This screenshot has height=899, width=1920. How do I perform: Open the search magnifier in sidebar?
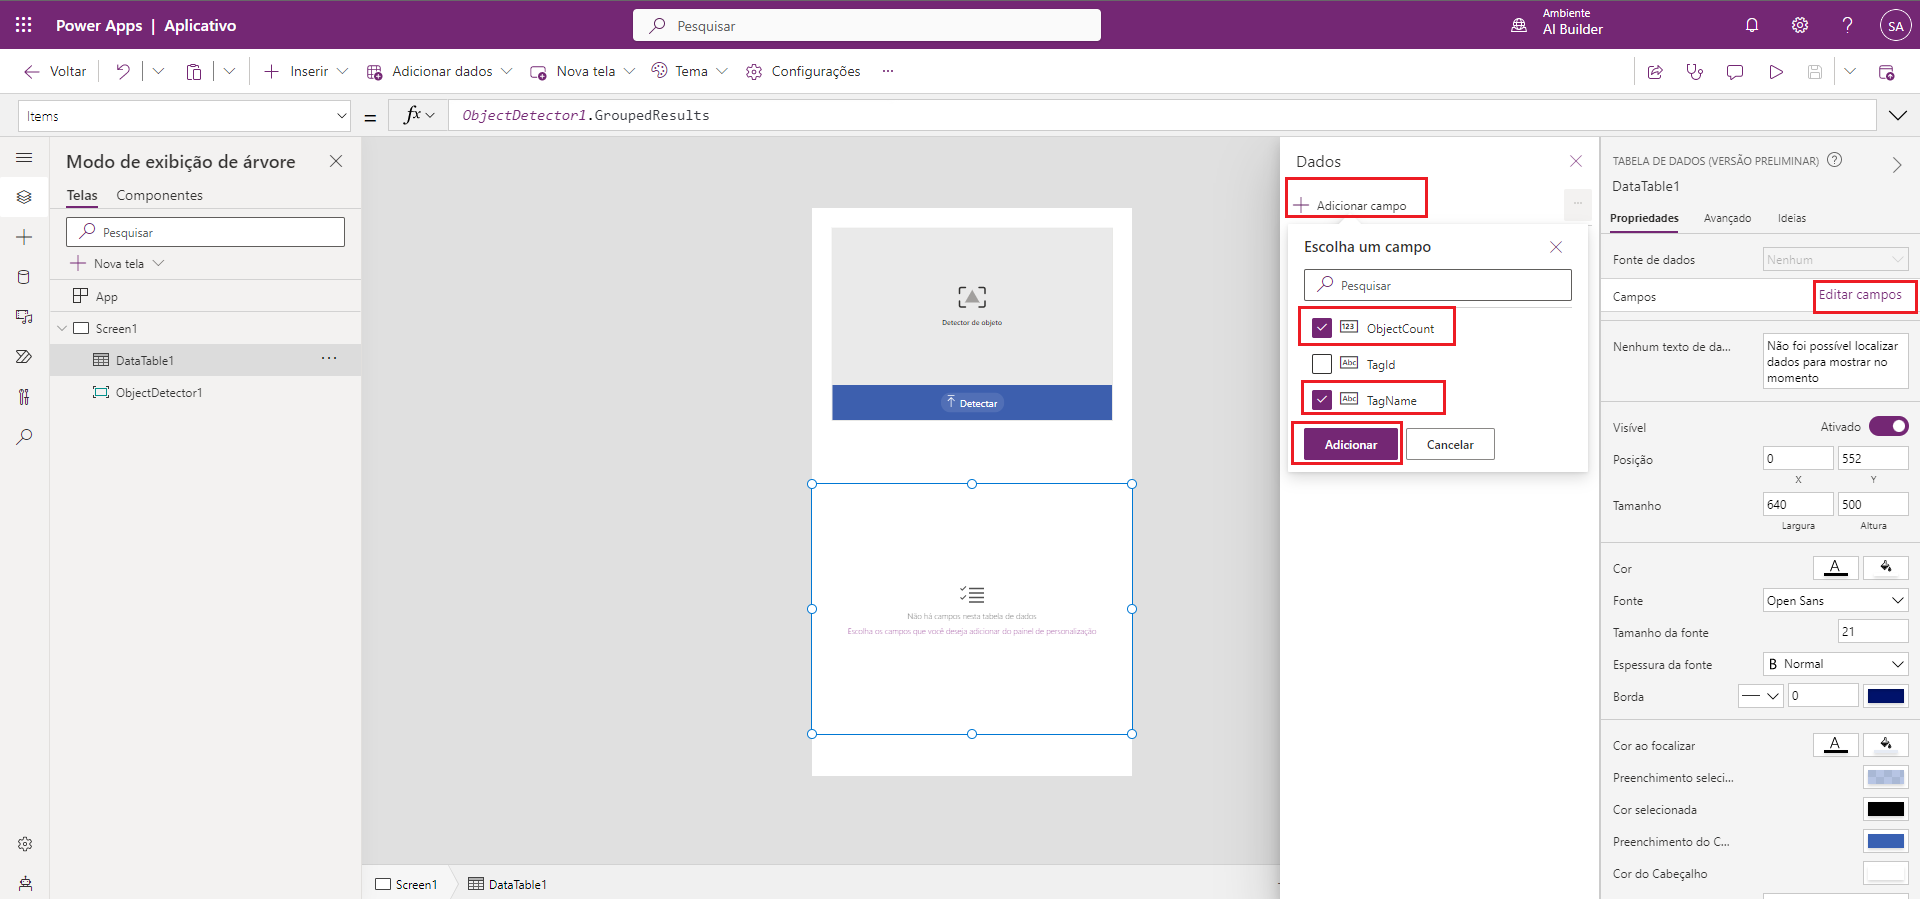pyautogui.click(x=25, y=437)
